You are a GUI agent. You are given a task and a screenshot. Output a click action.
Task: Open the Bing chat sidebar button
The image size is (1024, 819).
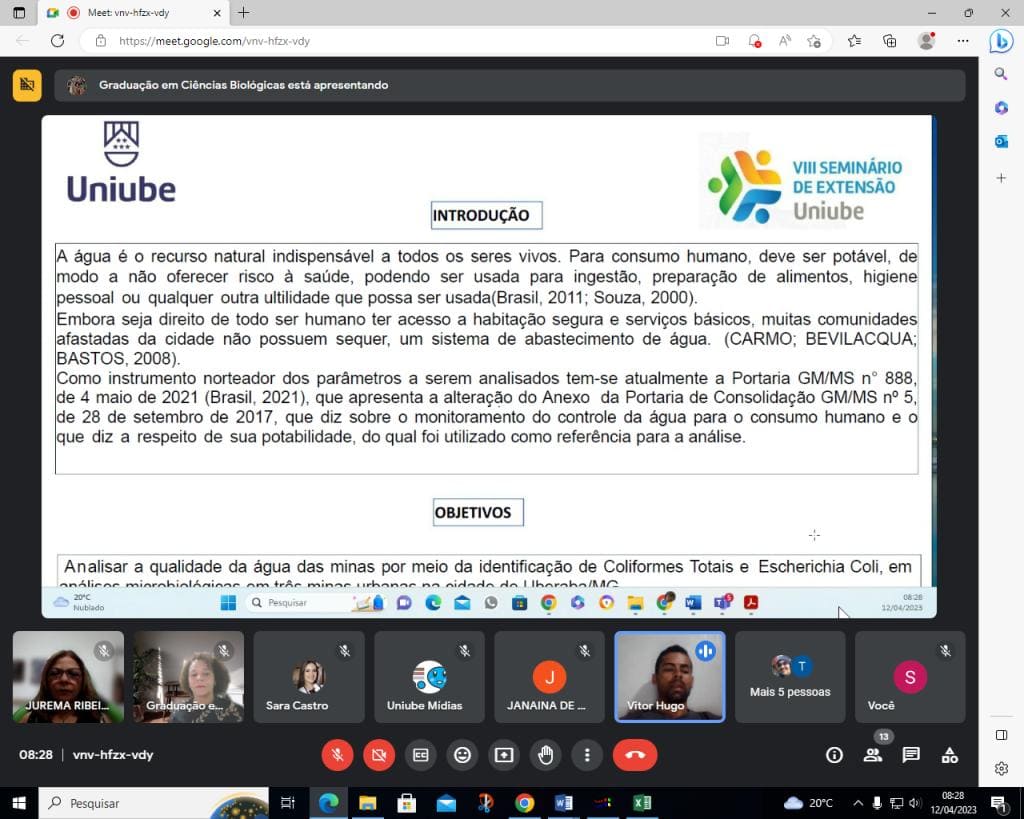pos(1000,41)
